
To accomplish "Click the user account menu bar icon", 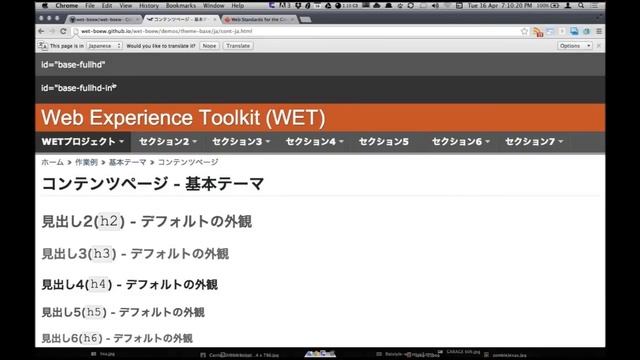I will point(568,6).
